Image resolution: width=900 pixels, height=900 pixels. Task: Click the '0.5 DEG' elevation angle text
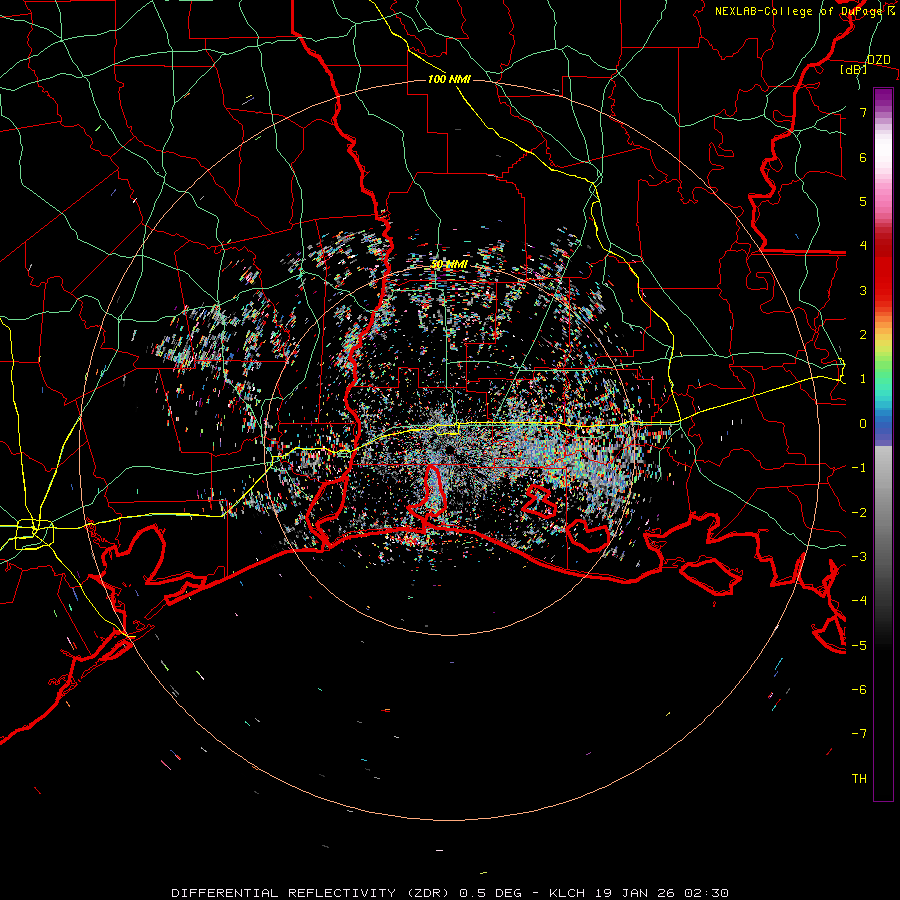coord(488,893)
